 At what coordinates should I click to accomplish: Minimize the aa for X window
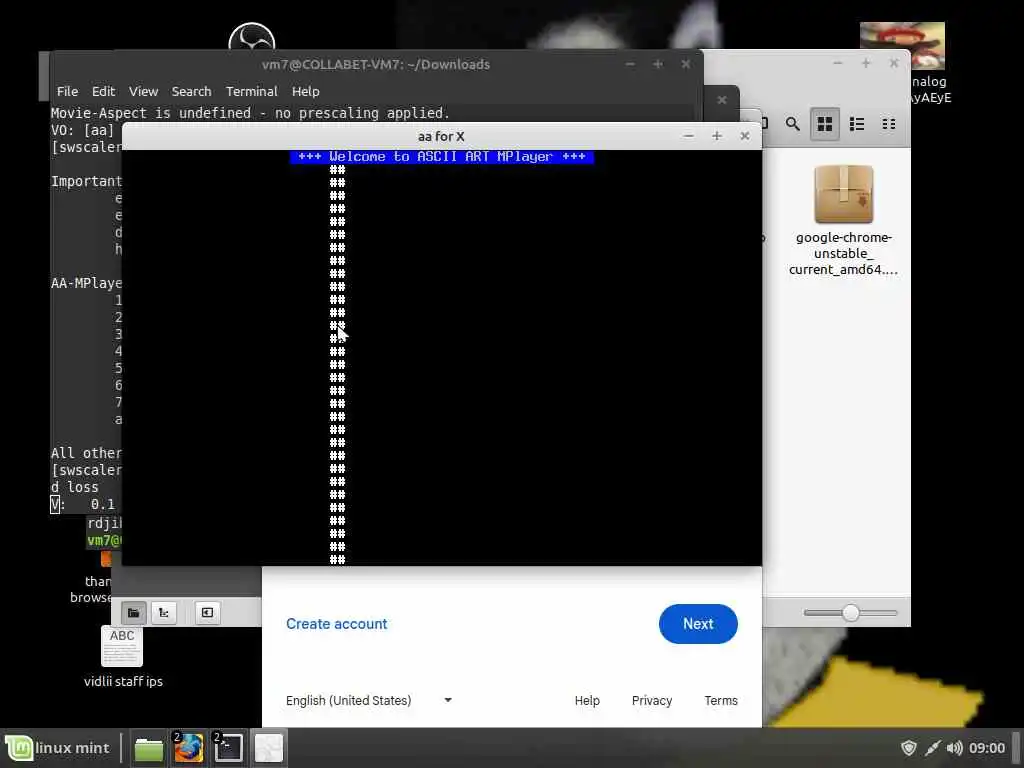coord(688,136)
